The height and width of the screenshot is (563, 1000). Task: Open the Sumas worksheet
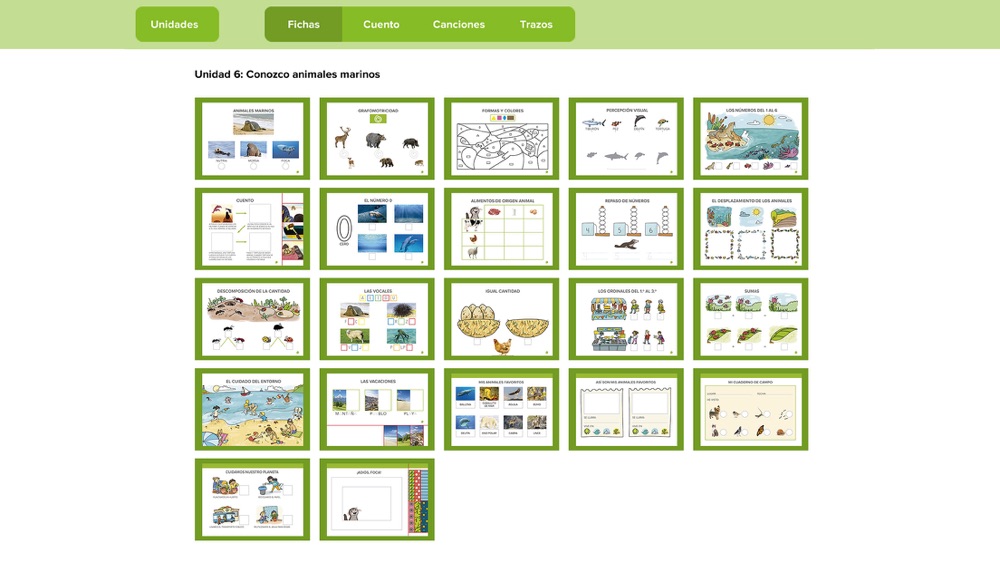coord(751,319)
